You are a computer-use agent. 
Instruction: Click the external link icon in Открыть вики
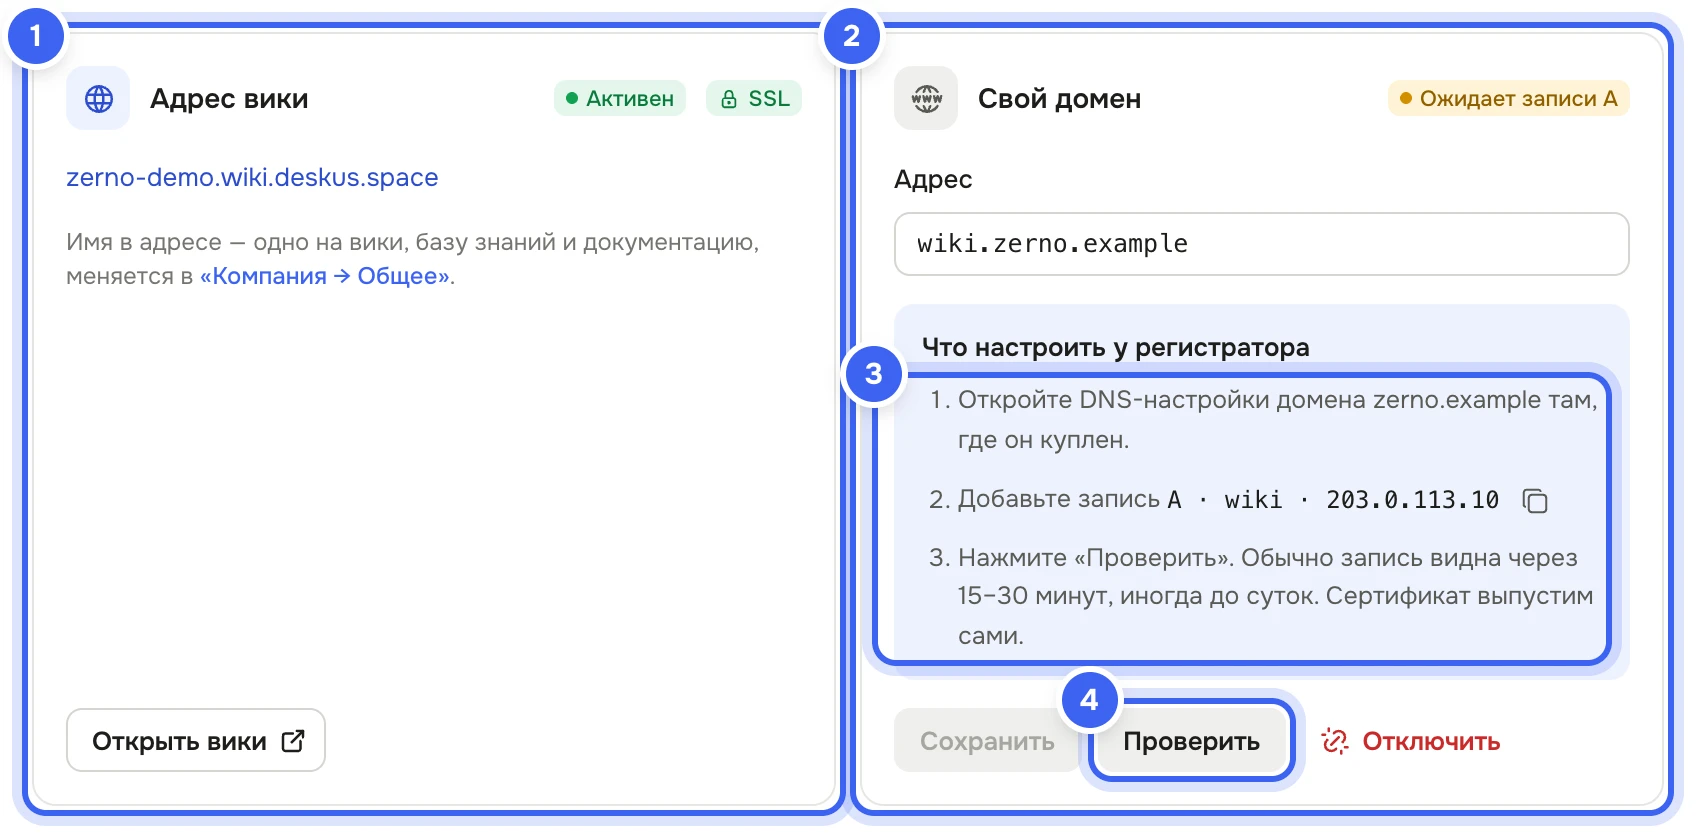pos(292,741)
